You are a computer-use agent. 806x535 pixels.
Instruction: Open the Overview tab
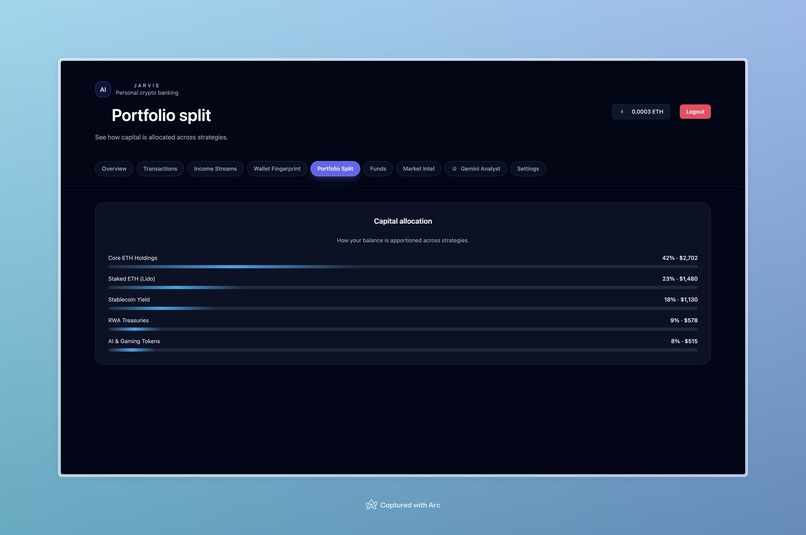(x=114, y=169)
